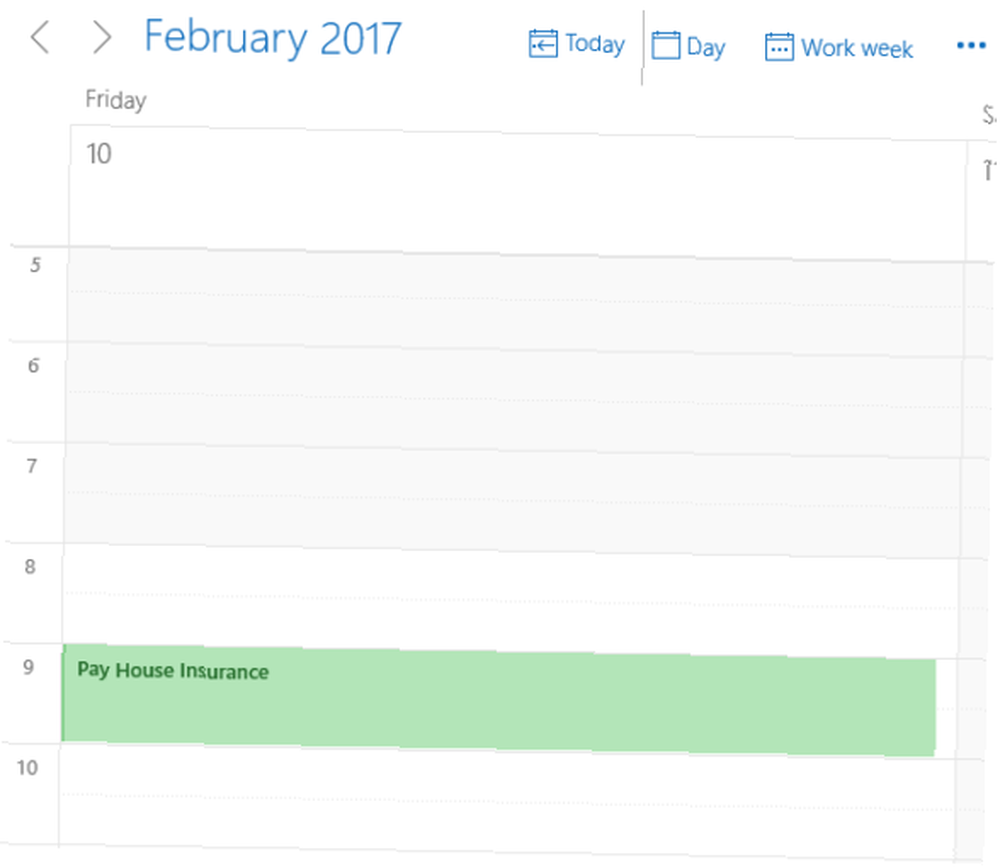Click the Friday day header
The width and height of the screenshot is (1000, 867).
pyautogui.click(x=115, y=100)
